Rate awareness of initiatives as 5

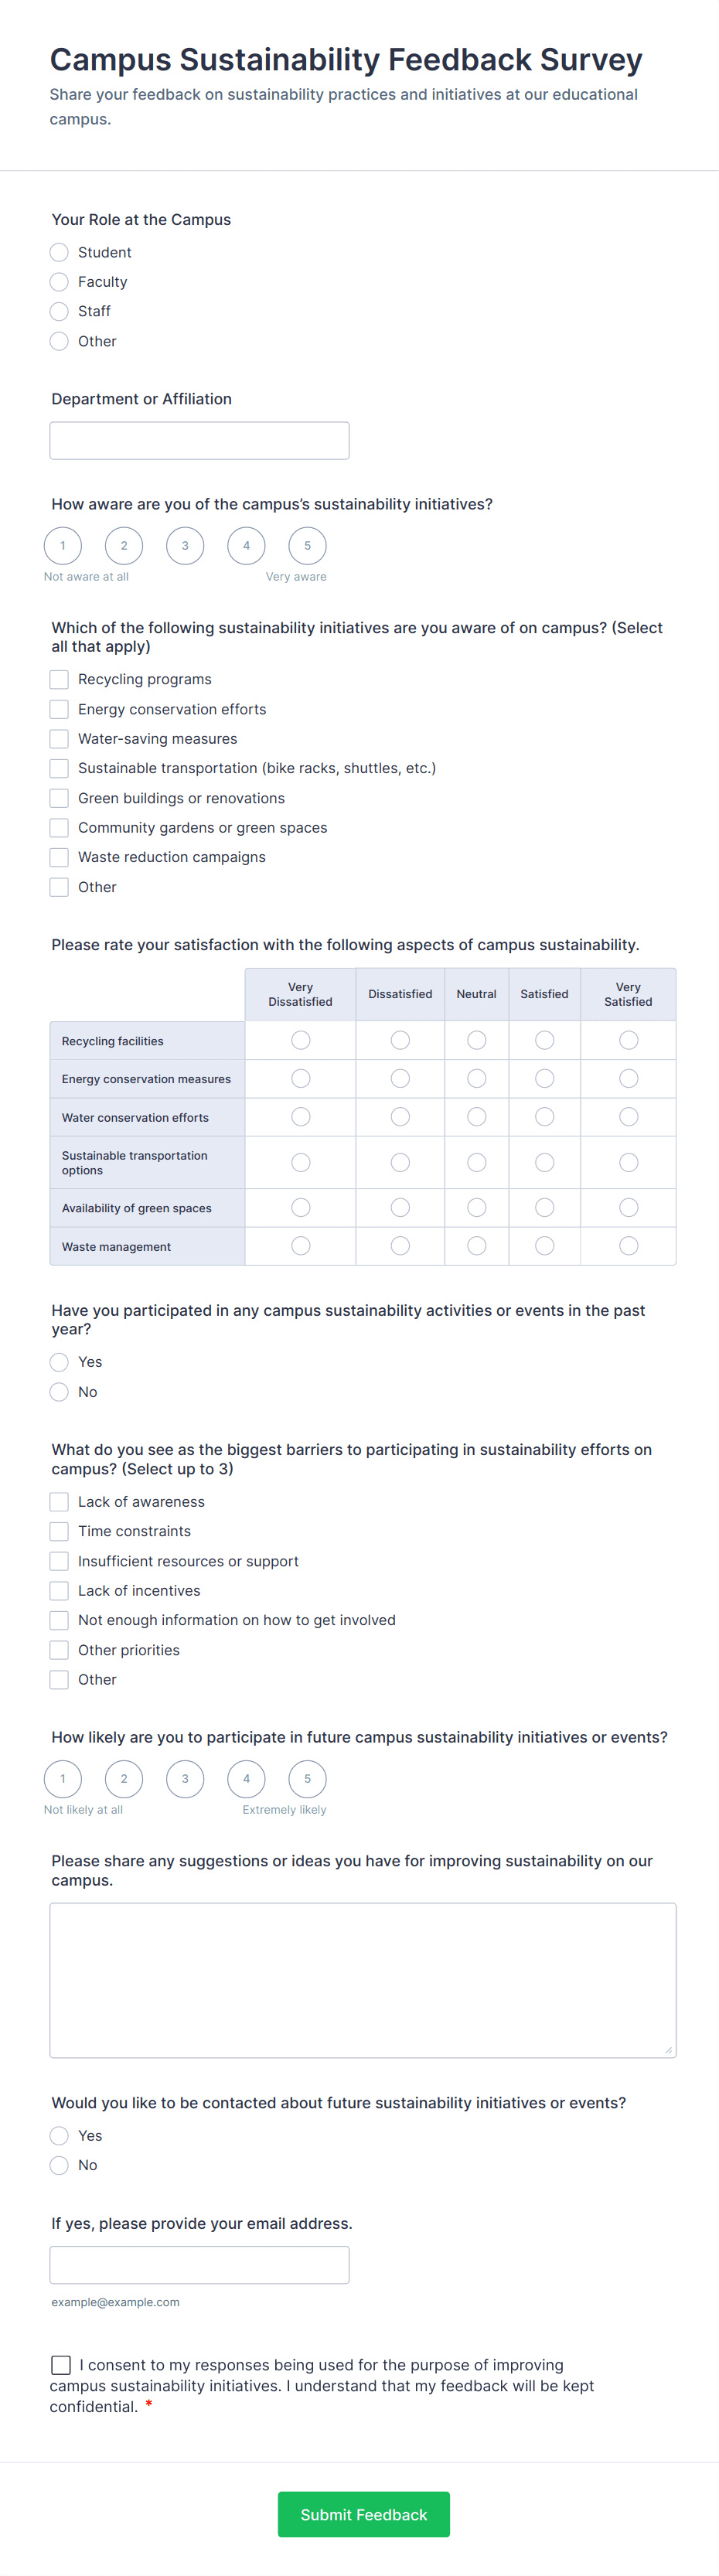307,546
